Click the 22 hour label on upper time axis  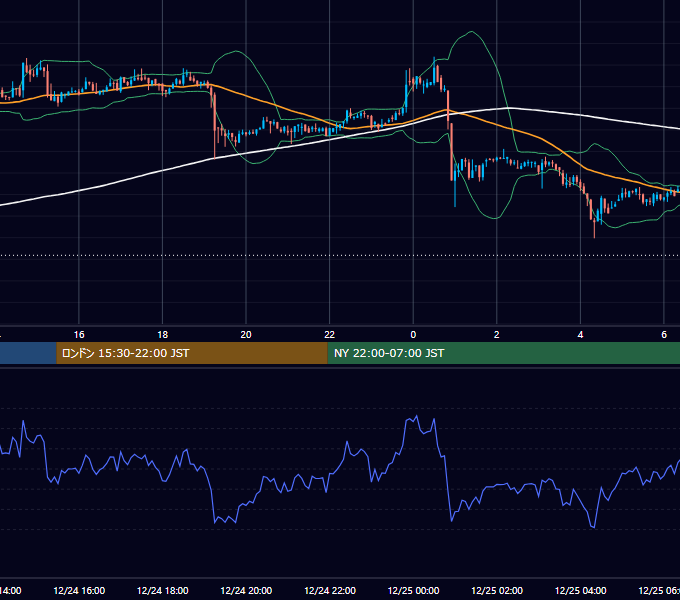(x=330, y=335)
